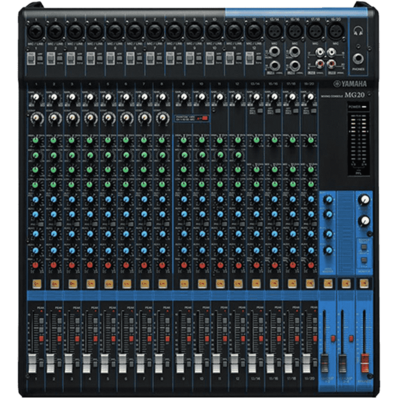
Task: Move the channel 1 fader
Action: (x=32, y=363)
